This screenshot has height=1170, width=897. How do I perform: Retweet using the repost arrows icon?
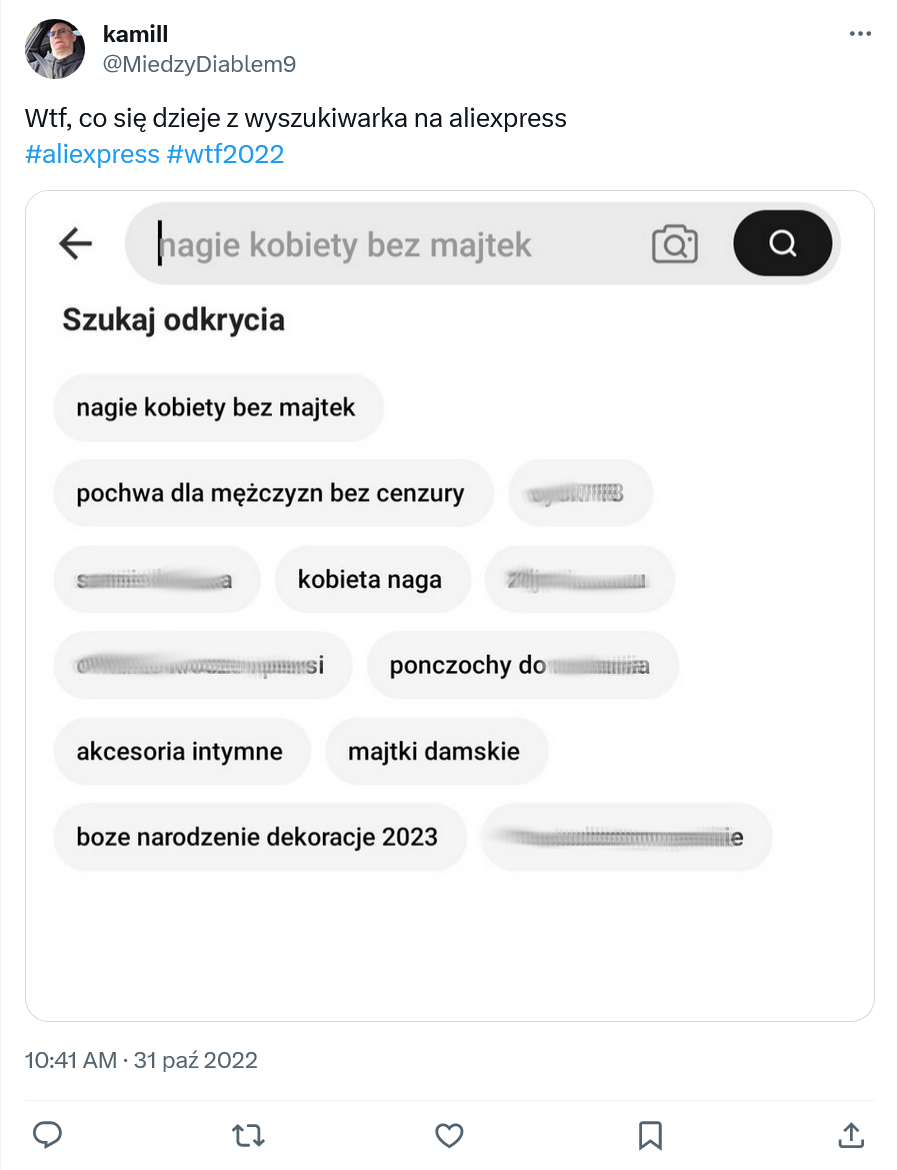pos(249,1135)
